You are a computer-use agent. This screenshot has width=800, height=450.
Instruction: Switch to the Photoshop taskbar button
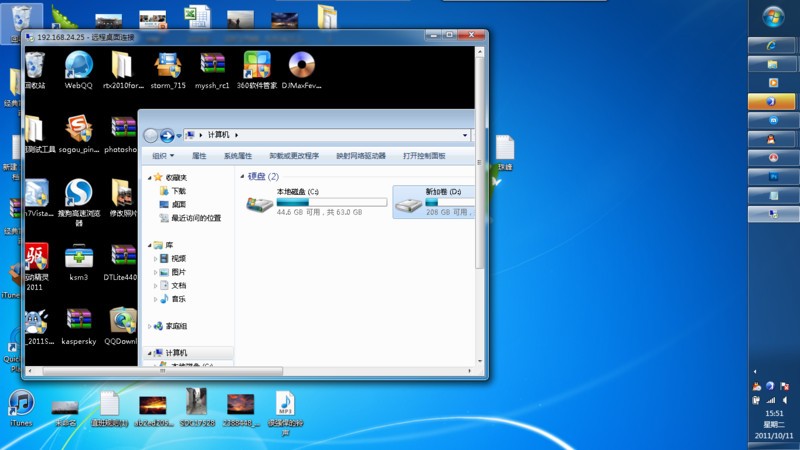coord(771,177)
